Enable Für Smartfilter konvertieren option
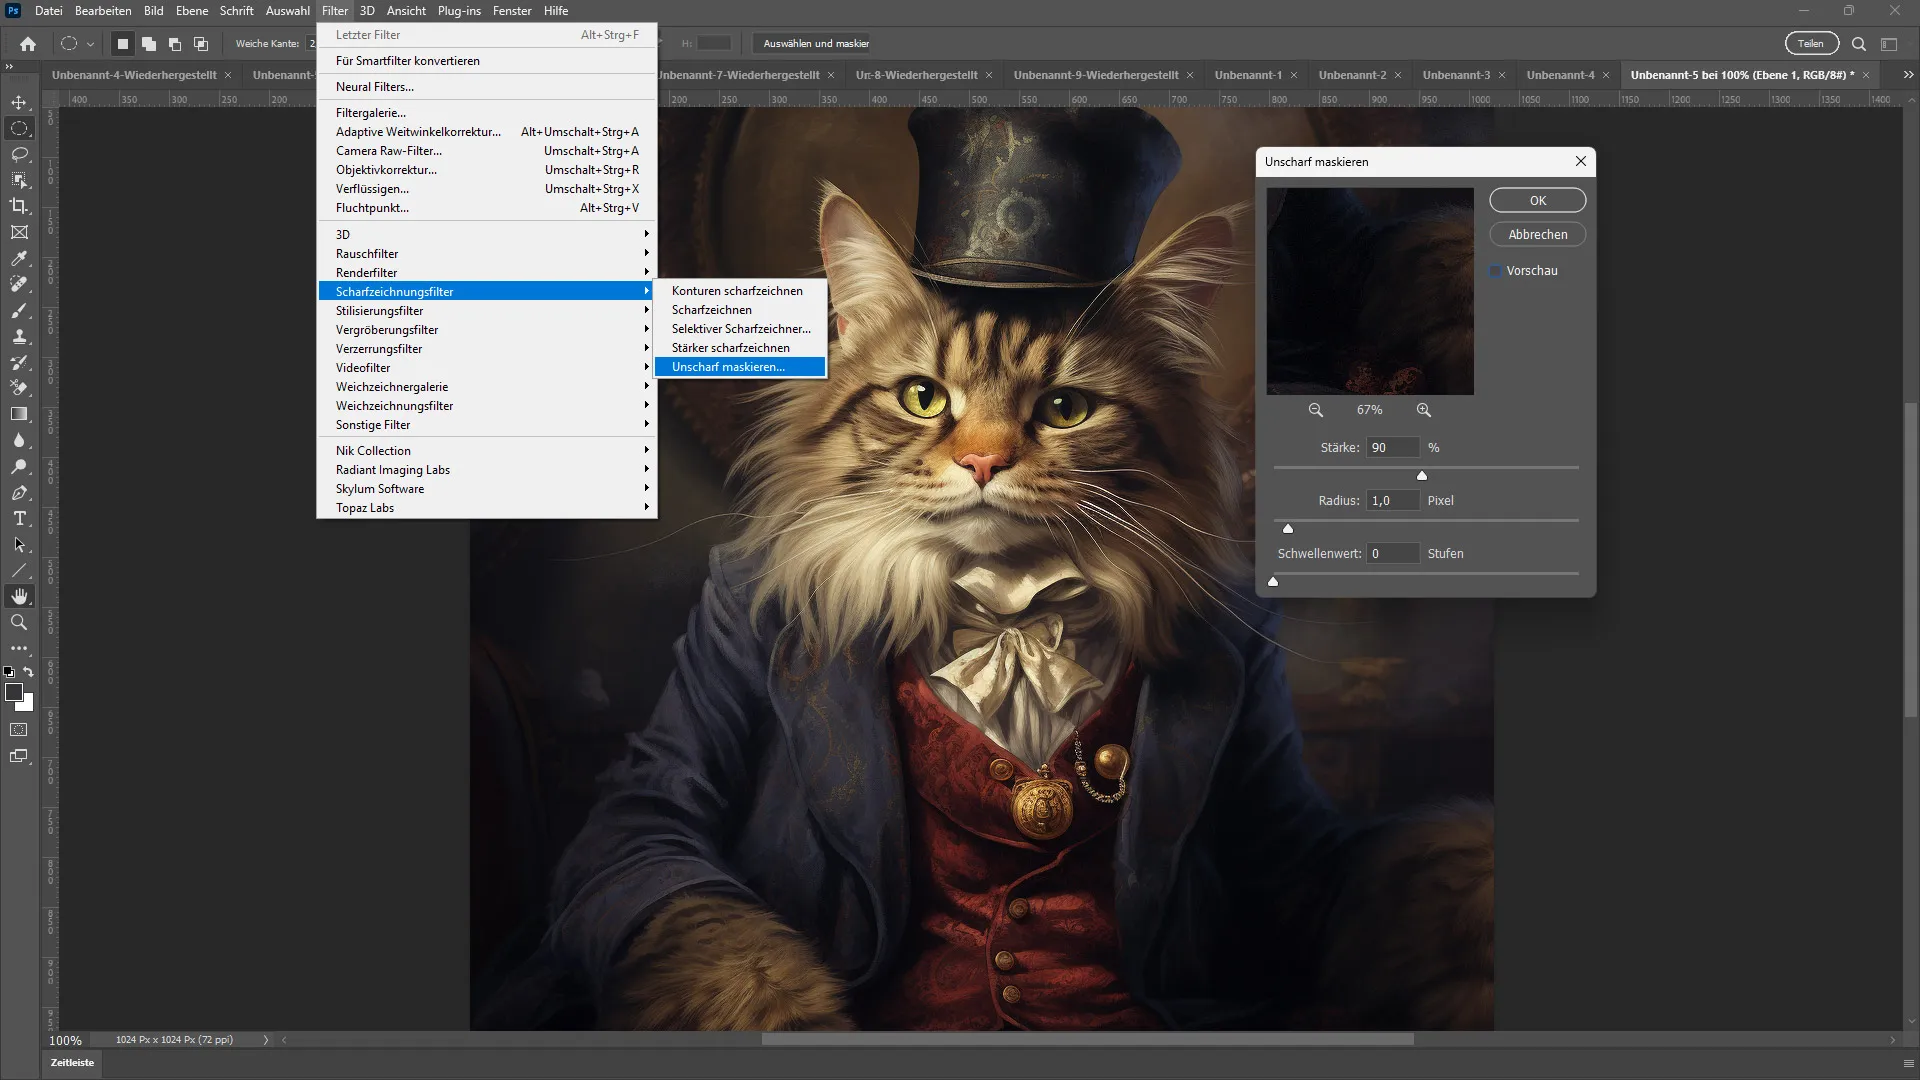 pos(407,61)
